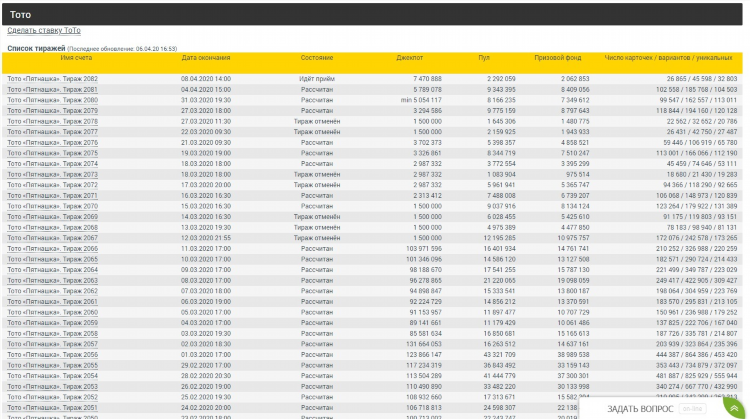Select 'Рассчитан' status of Тираж 2081
This screenshot has height=419, width=750.
(x=317, y=89)
